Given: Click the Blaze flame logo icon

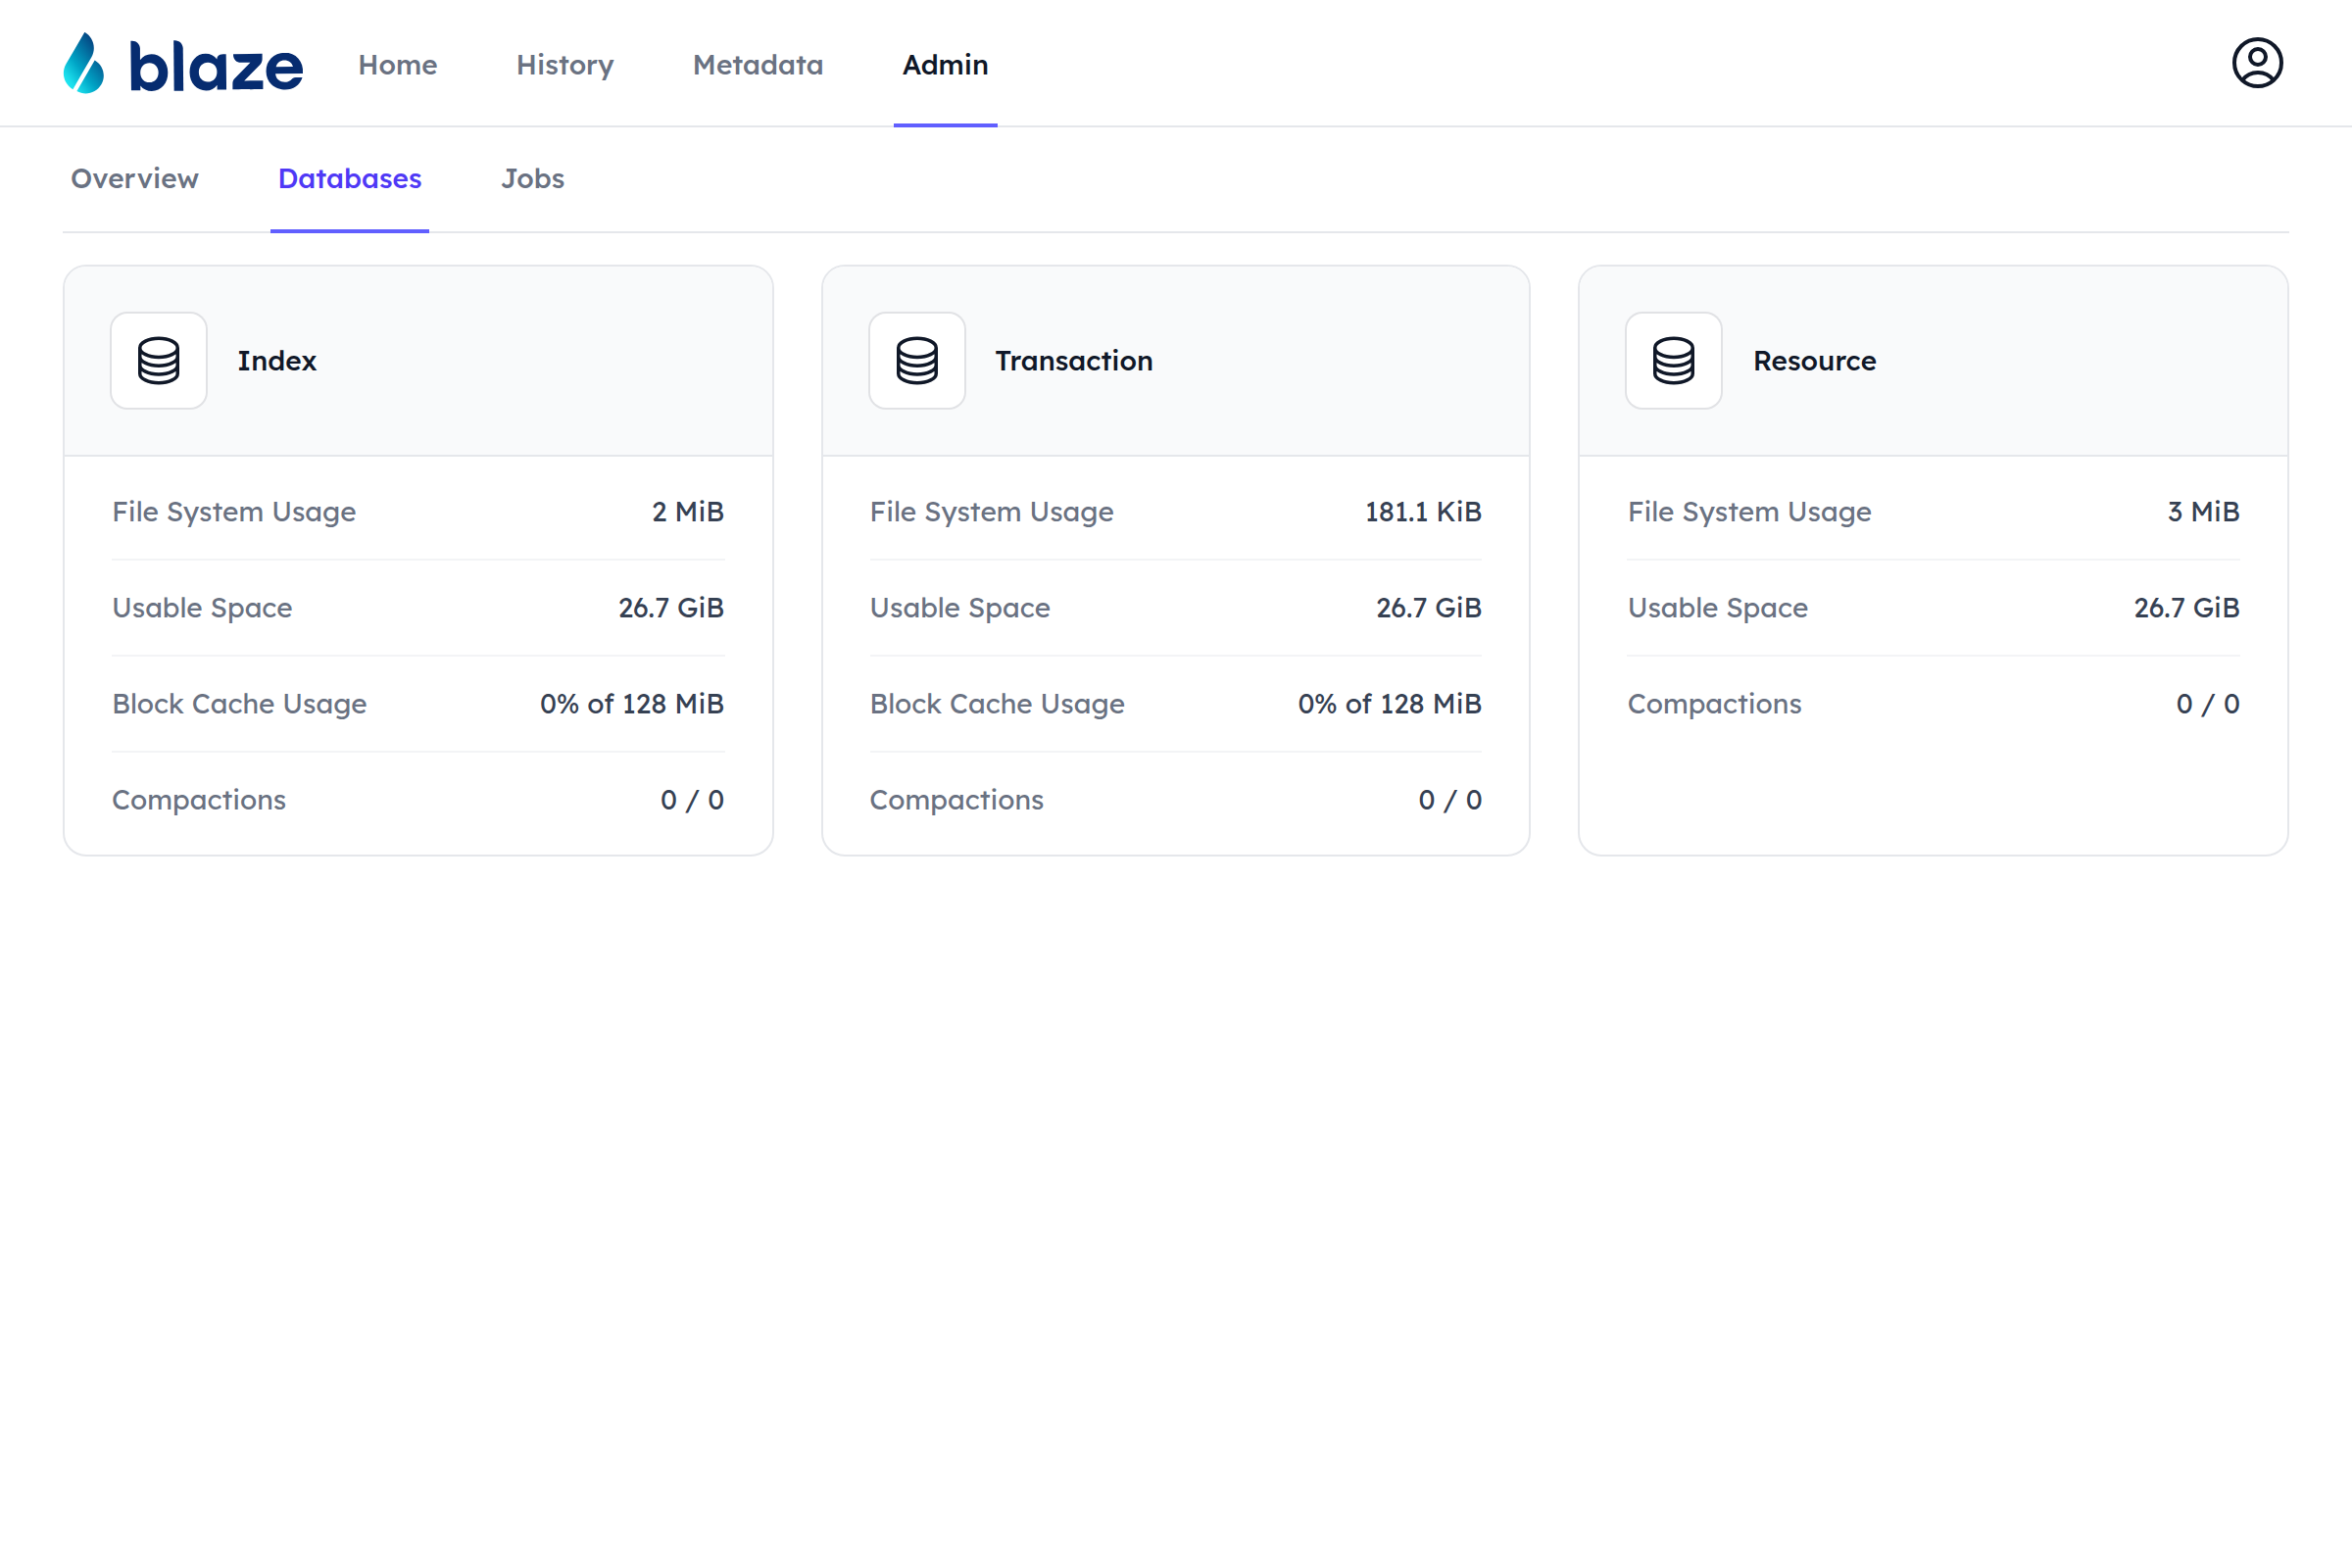Looking at the screenshot, I should [84, 63].
